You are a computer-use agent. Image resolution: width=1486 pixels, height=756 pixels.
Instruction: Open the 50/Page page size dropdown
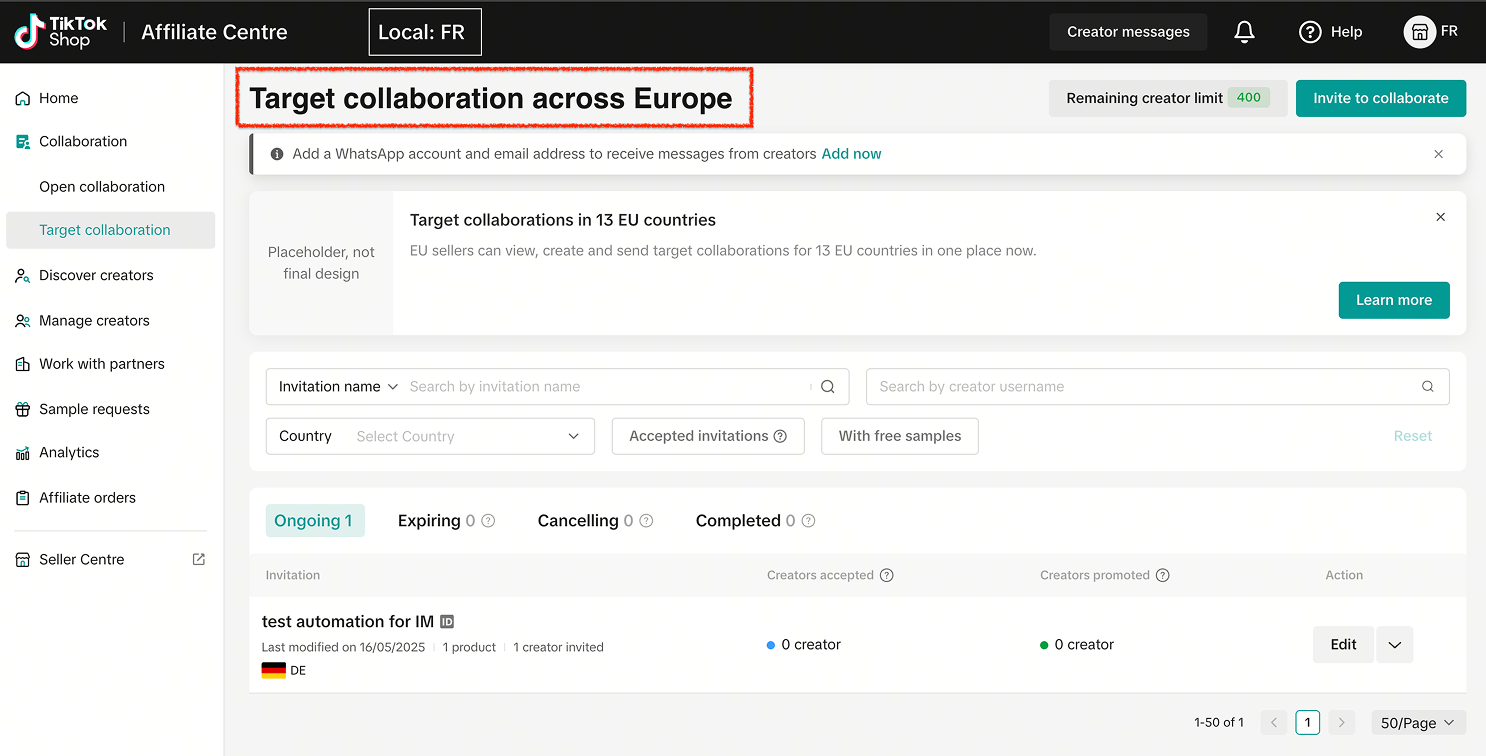tap(1418, 723)
